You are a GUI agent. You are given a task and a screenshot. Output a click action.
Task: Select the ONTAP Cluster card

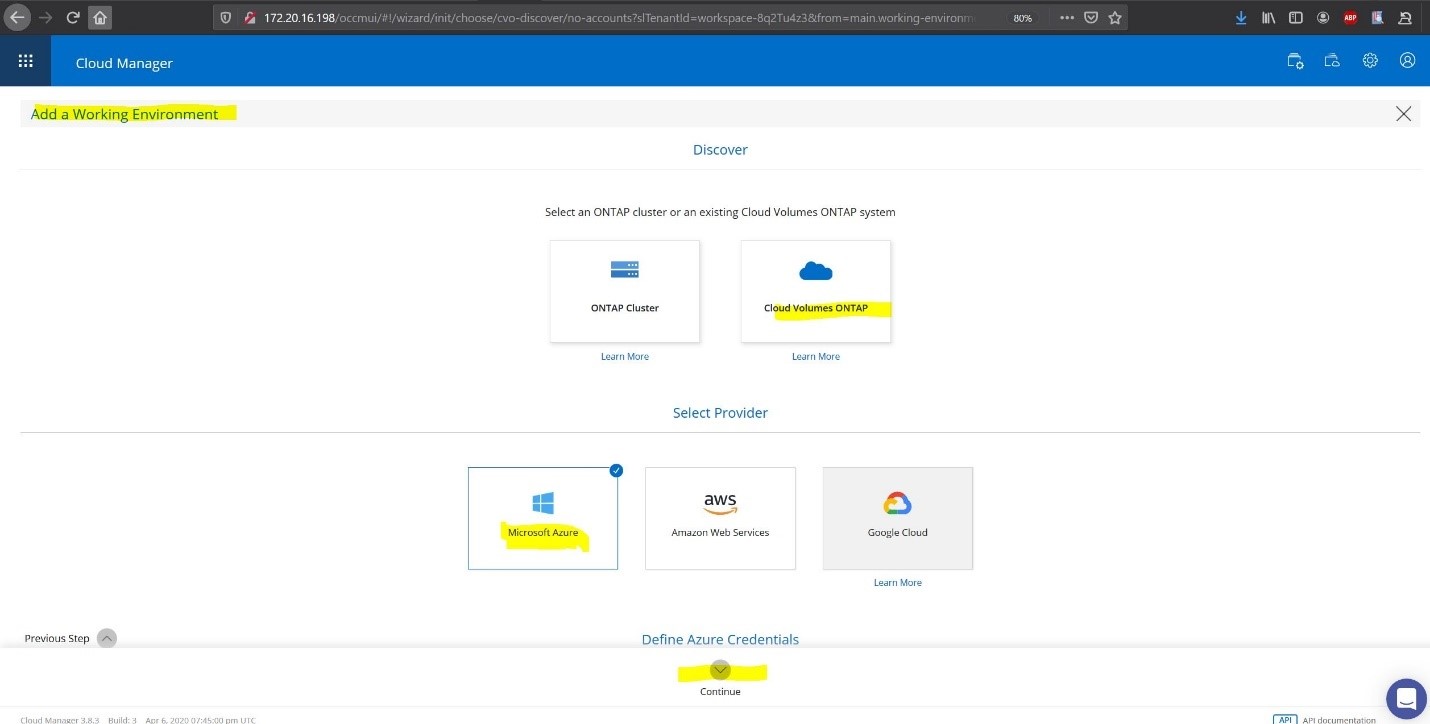(625, 291)
